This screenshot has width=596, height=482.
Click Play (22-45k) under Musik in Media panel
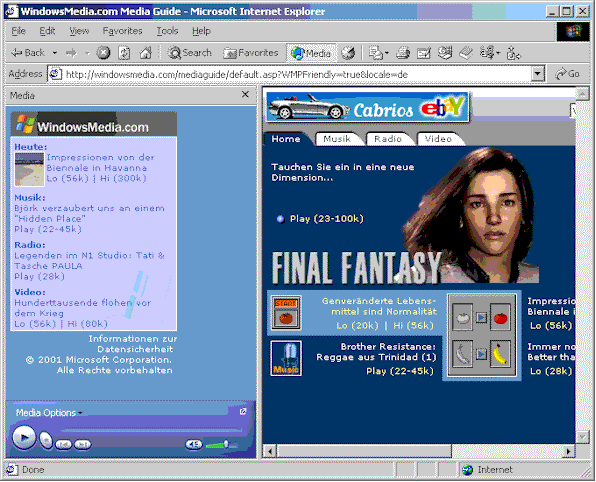tap(48, 229)
